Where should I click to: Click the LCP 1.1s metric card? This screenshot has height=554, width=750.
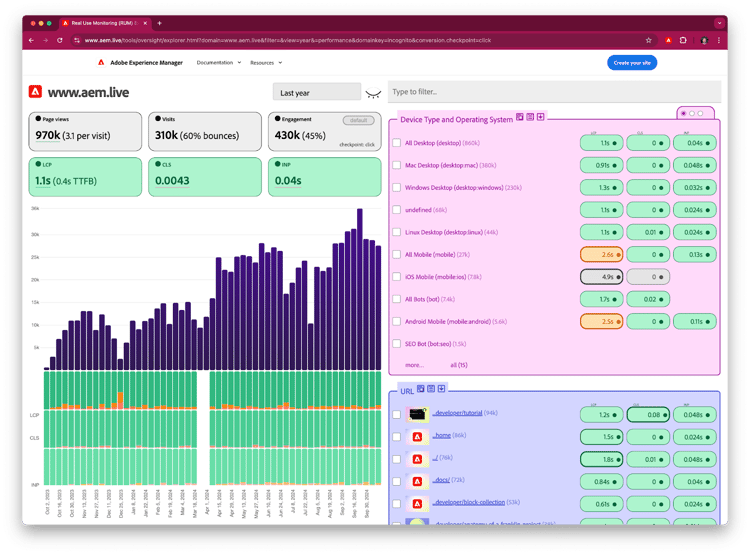coord(85,177)
